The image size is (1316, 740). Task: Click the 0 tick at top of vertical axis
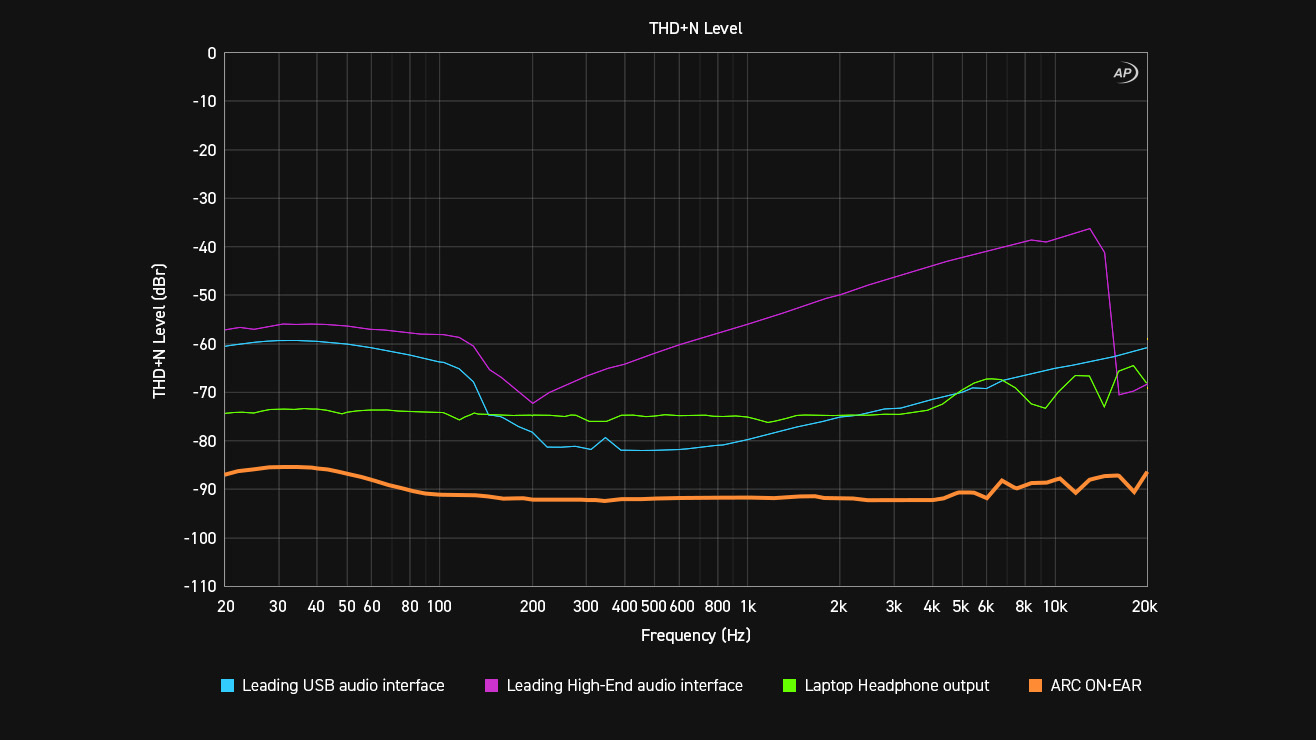pos(211,53)
